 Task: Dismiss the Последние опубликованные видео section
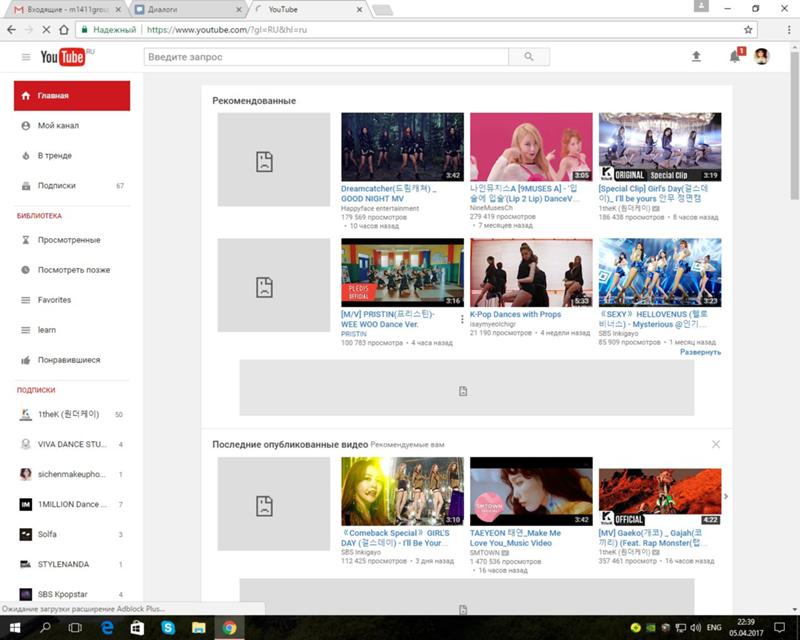click(x=715, y=444)
